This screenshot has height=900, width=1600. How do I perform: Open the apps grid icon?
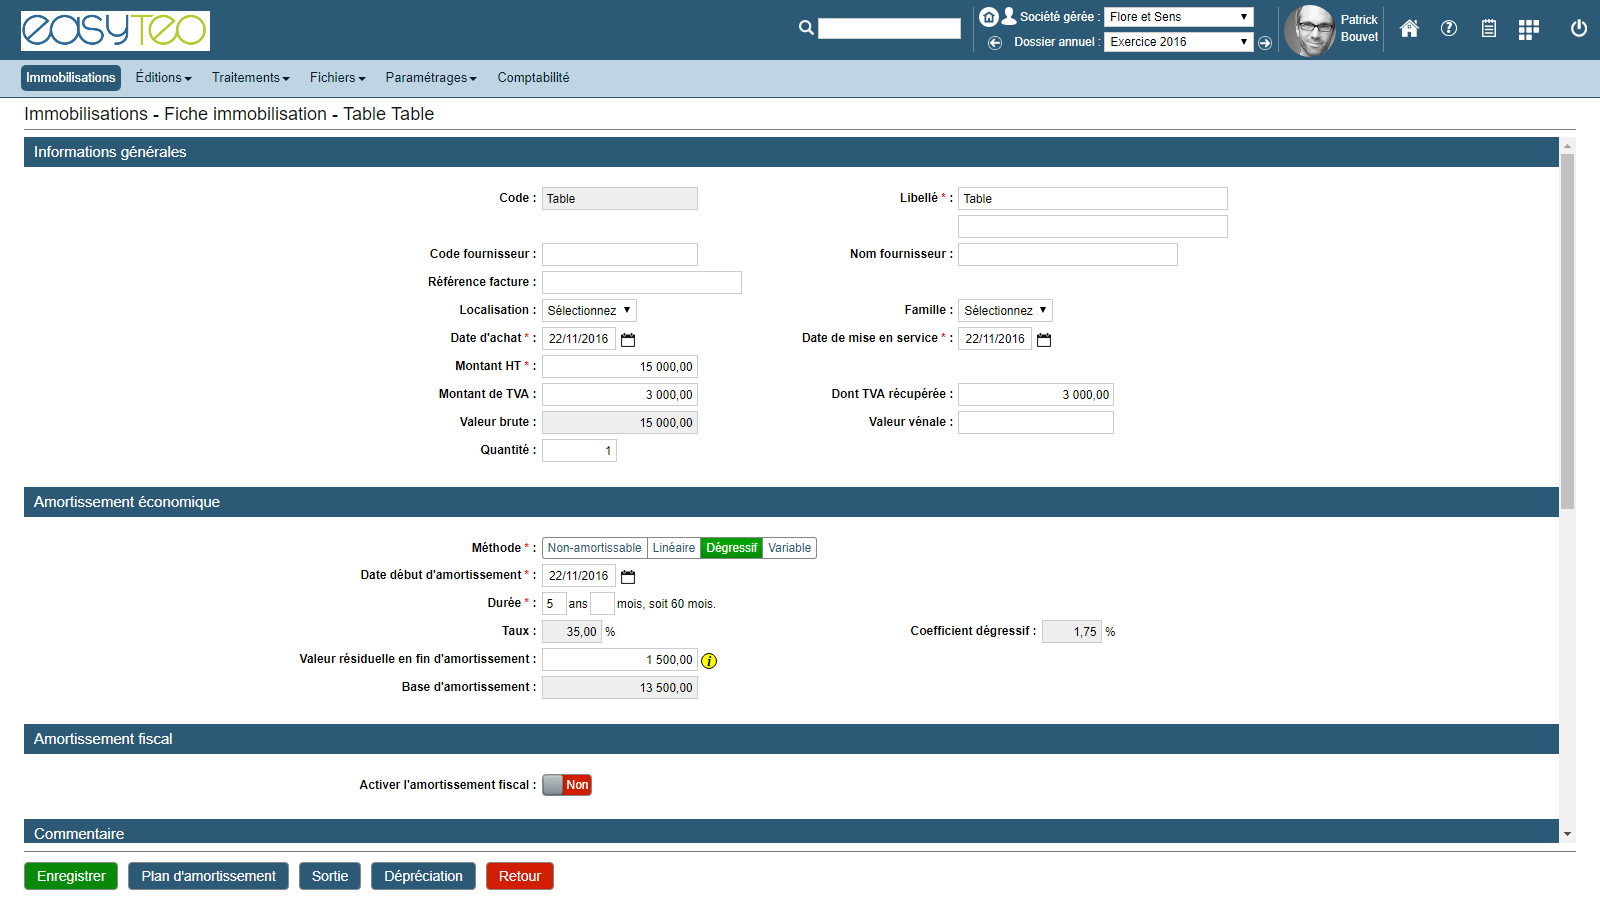coord(1528,30)
